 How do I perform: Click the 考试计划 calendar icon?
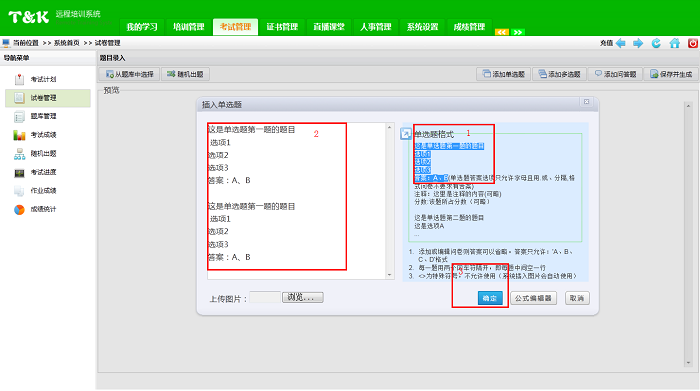click(19, 79)
